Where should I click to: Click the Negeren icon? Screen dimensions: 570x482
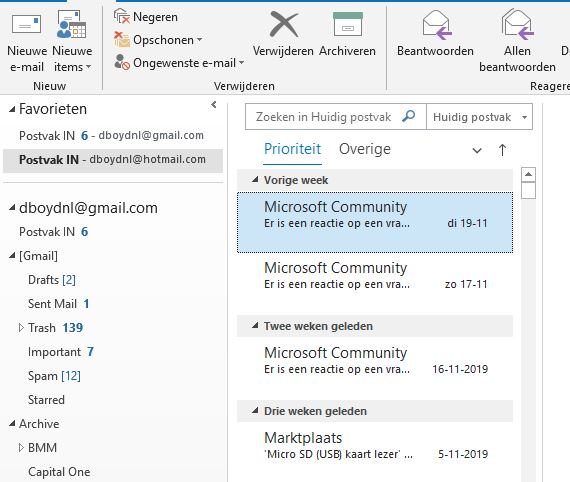coord(122,17)
